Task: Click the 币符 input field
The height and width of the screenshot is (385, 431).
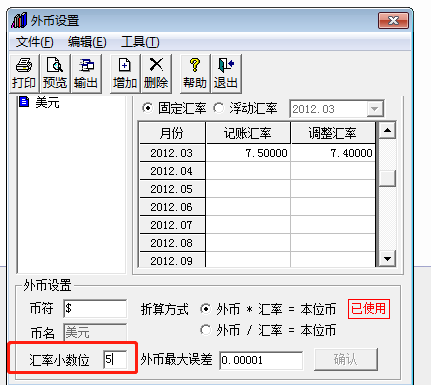Action: pos(95,308)
